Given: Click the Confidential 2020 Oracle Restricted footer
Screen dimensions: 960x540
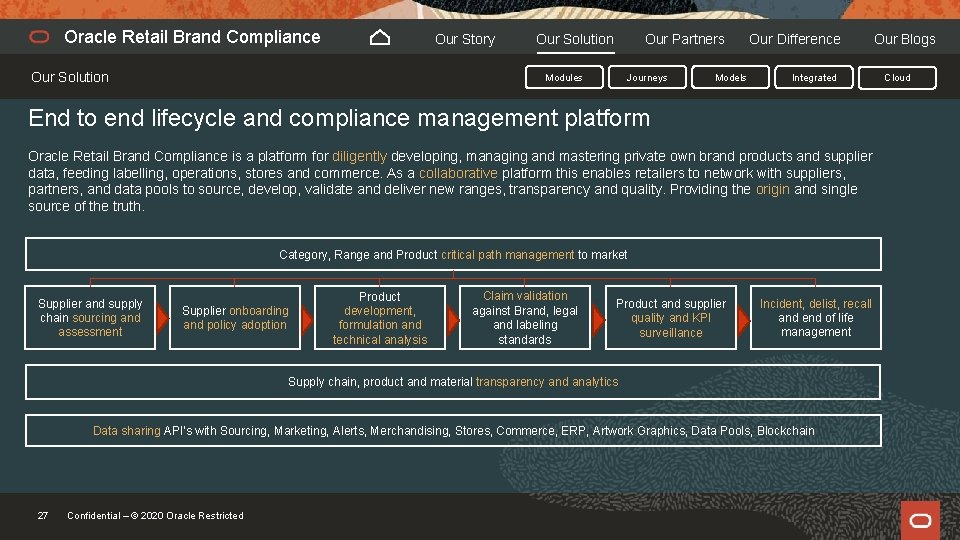Looking at the screenshot, I should pyautogui.click(x=156, y=516).
